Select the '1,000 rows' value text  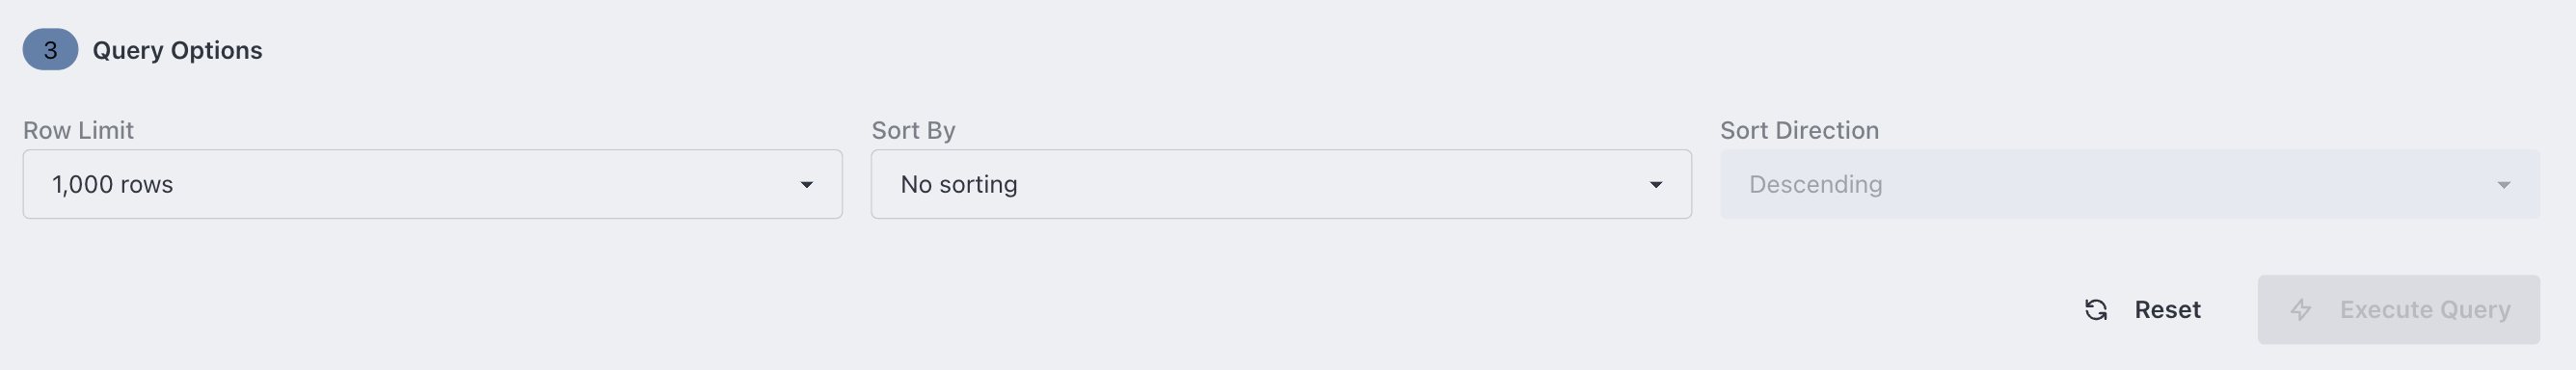113,185
